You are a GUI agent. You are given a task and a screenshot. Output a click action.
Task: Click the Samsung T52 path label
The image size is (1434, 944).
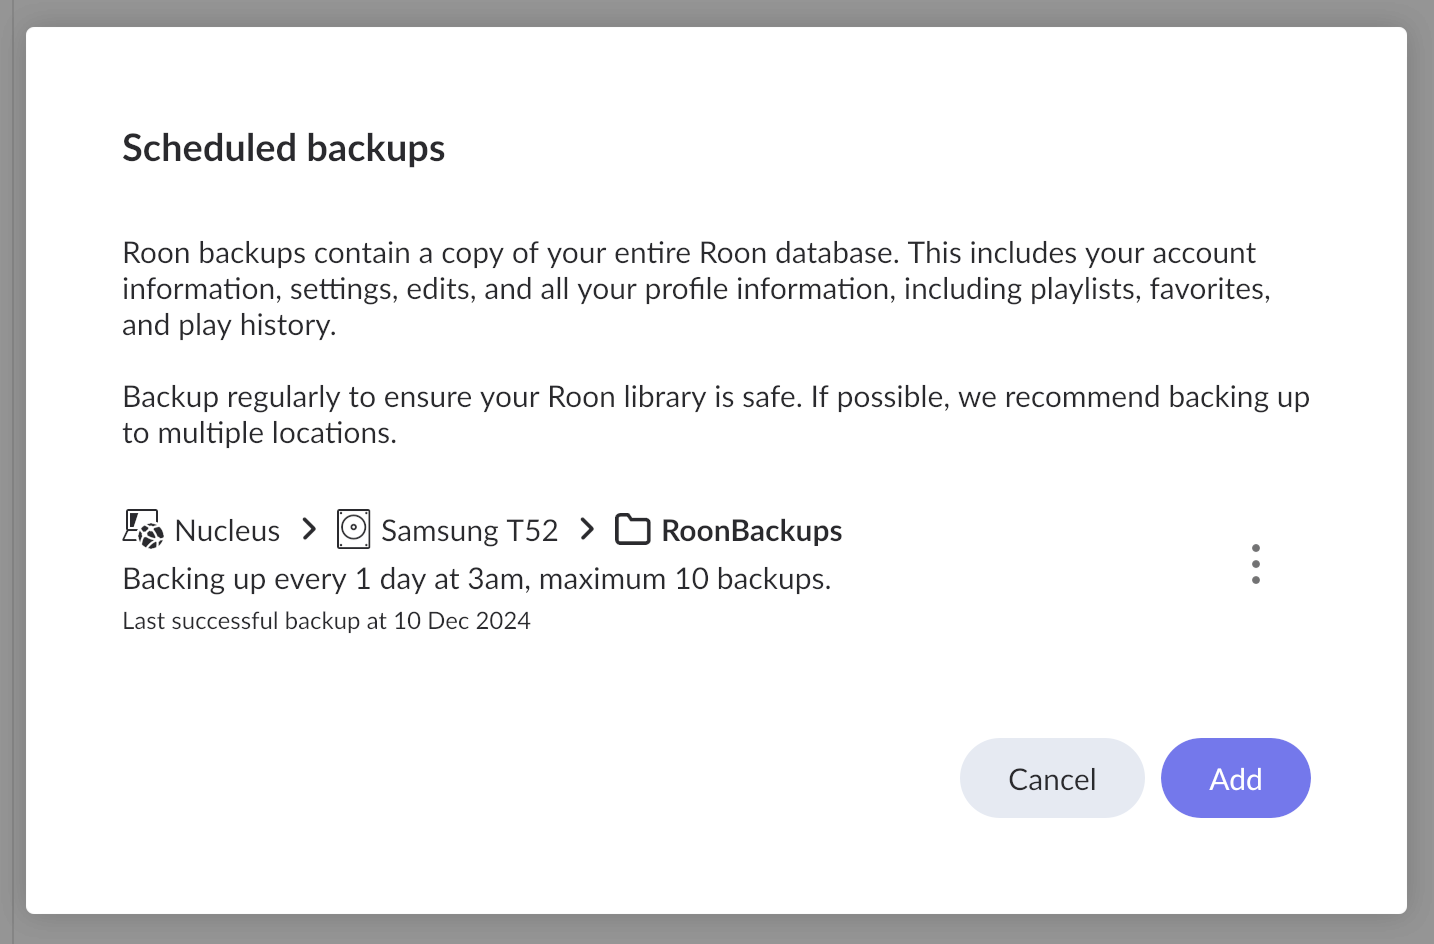pyautogui.click(x=469, y=530)
